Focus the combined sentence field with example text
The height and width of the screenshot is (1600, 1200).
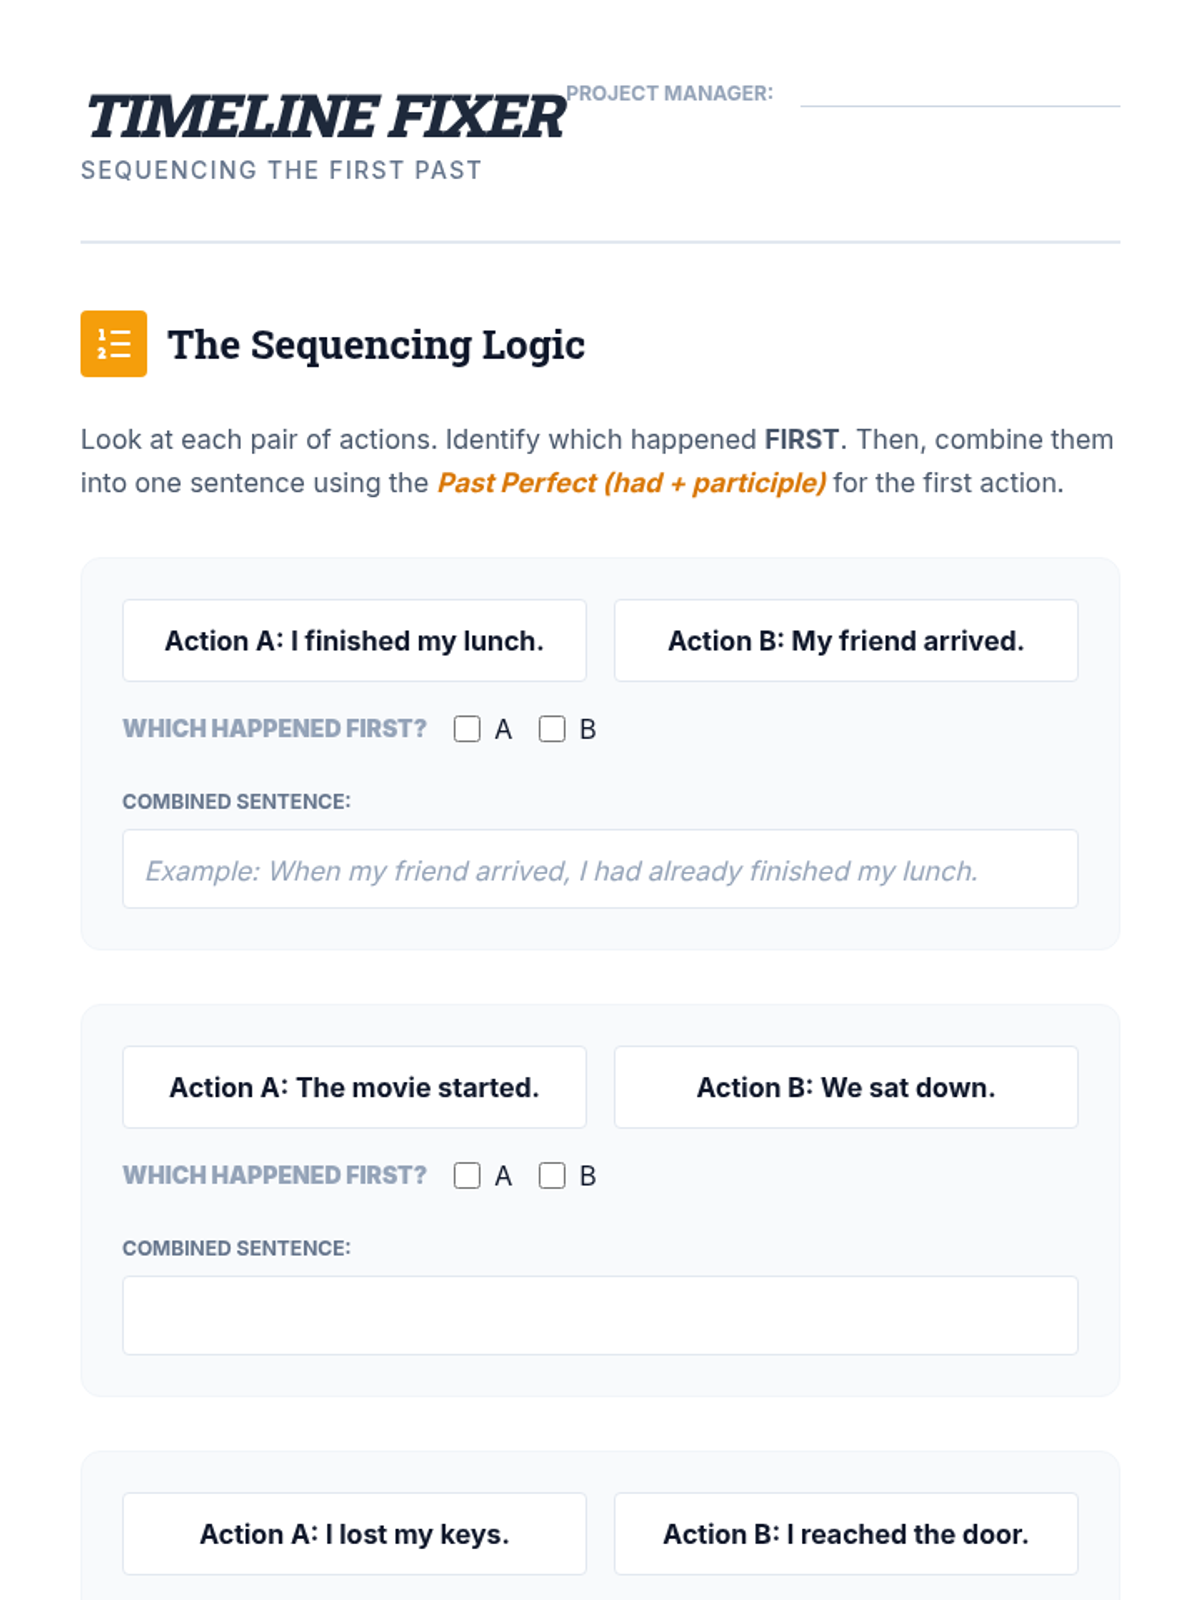(x=600, y=870)
